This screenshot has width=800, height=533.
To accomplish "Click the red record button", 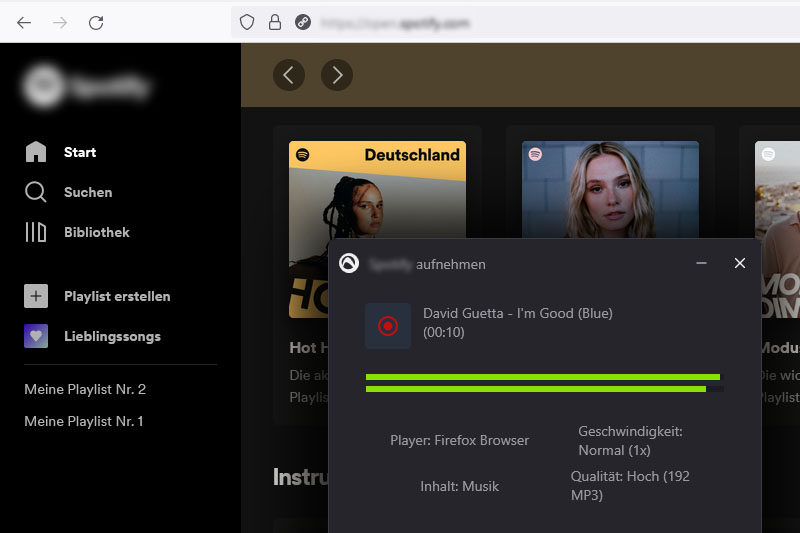I will (388, 325).
